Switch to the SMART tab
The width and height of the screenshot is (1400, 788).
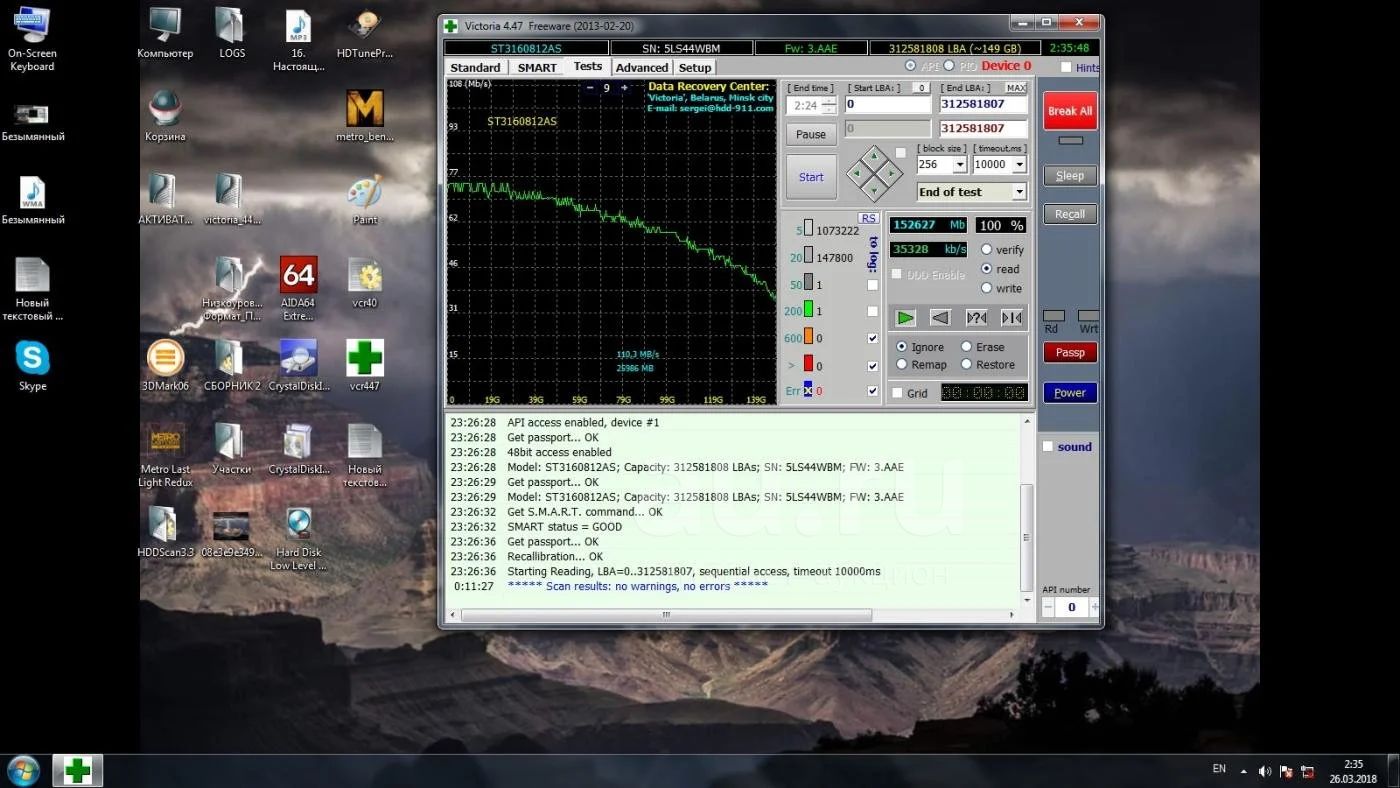pos(537,68)
